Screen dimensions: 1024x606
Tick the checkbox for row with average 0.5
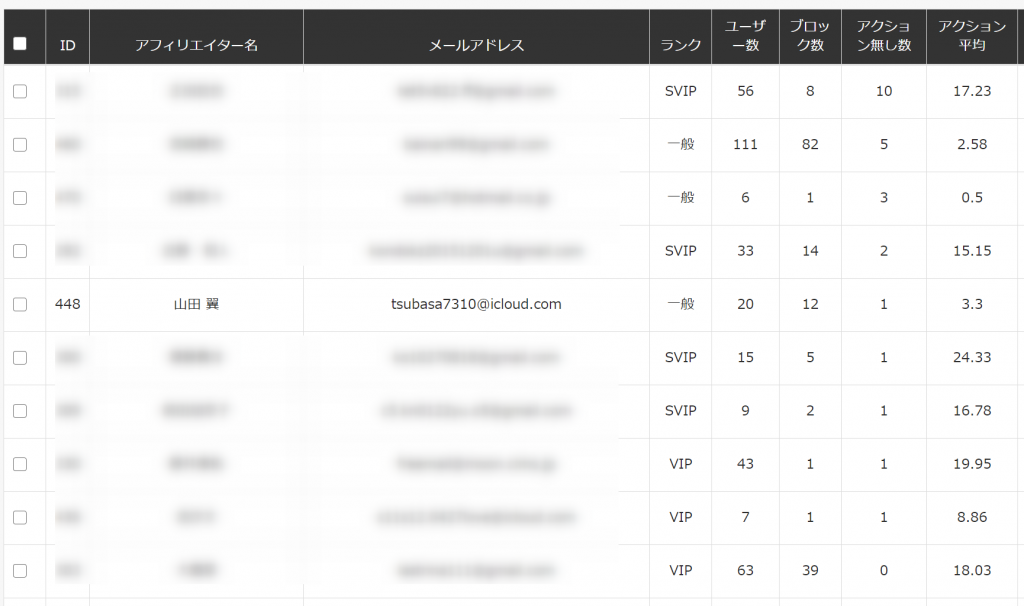[x=20, y=198]
